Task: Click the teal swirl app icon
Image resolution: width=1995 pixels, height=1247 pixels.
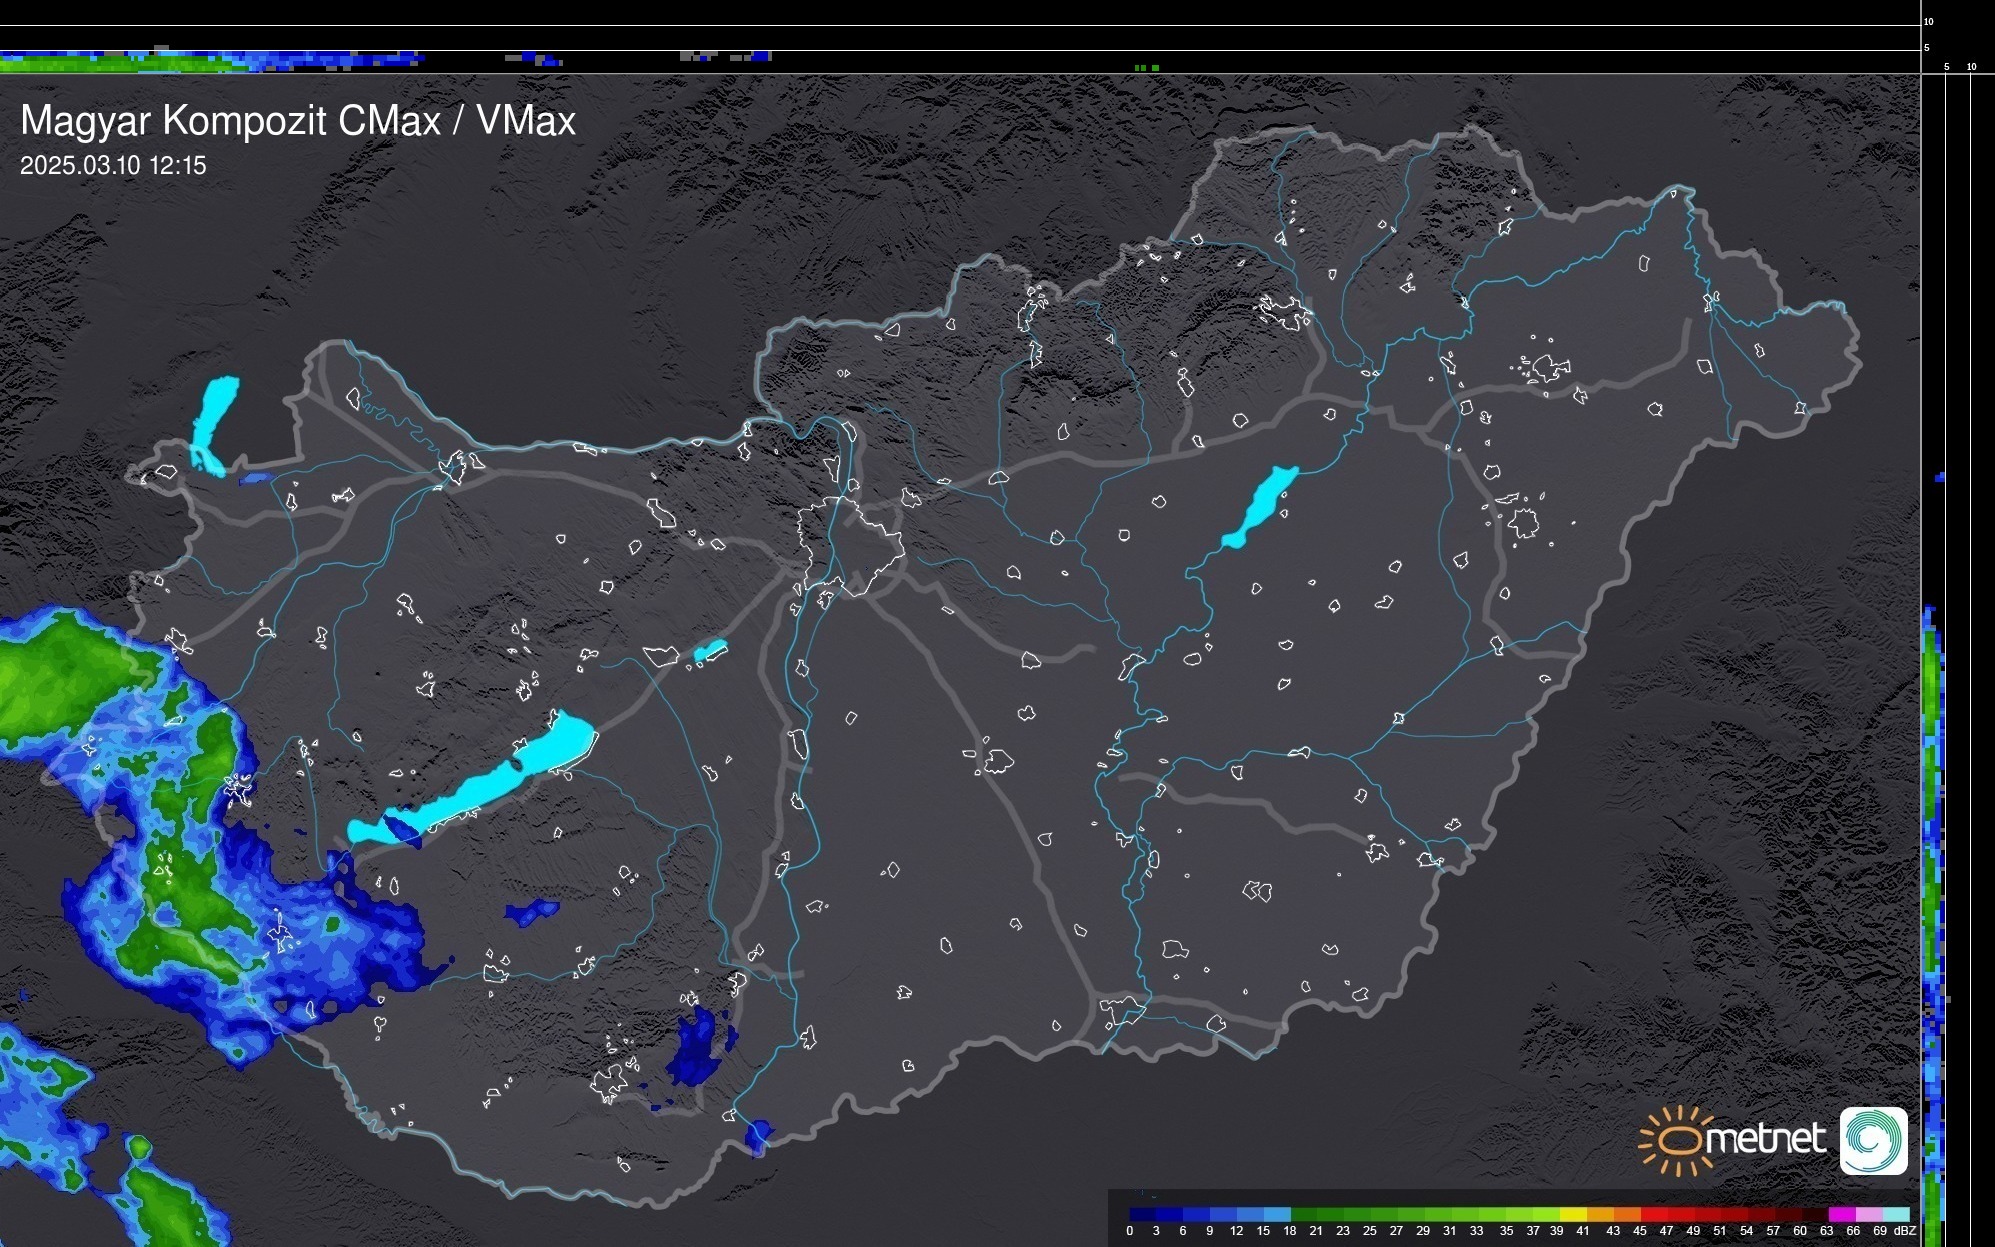Action: click(x=1873, y=1140)
